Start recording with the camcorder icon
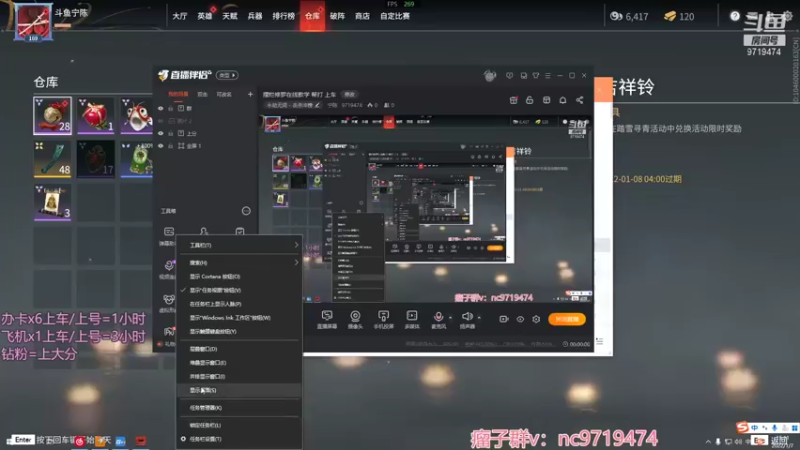 point(504,319)
